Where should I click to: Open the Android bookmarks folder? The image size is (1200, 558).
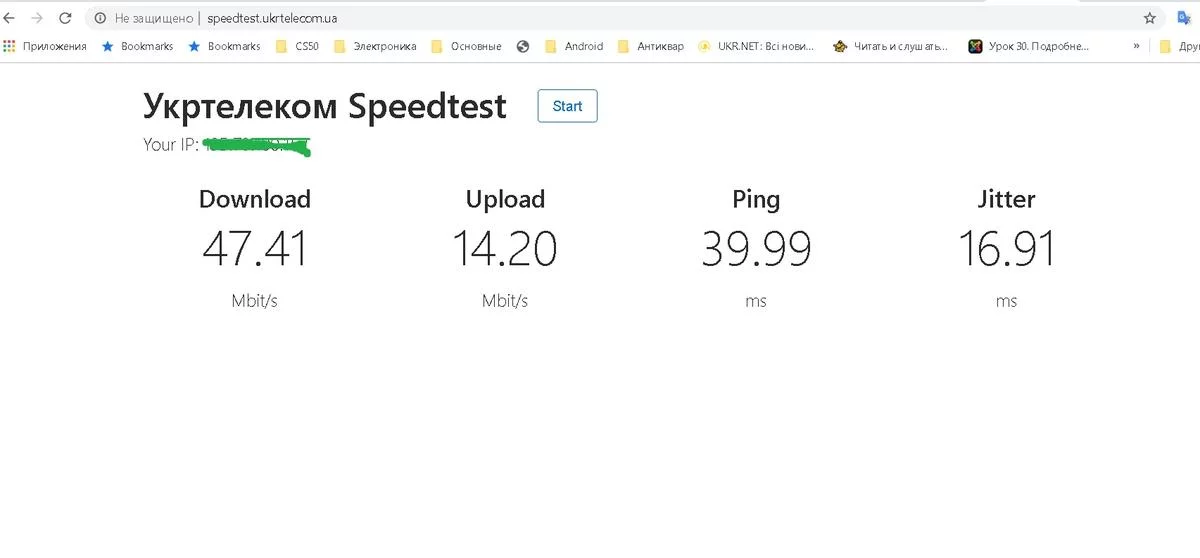coord(574,46)
